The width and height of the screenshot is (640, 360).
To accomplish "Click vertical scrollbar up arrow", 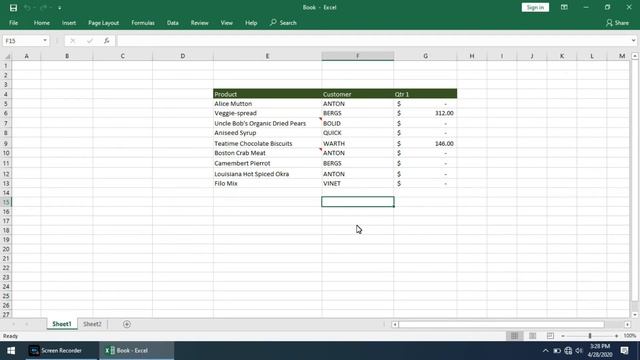I will point(635,56).
